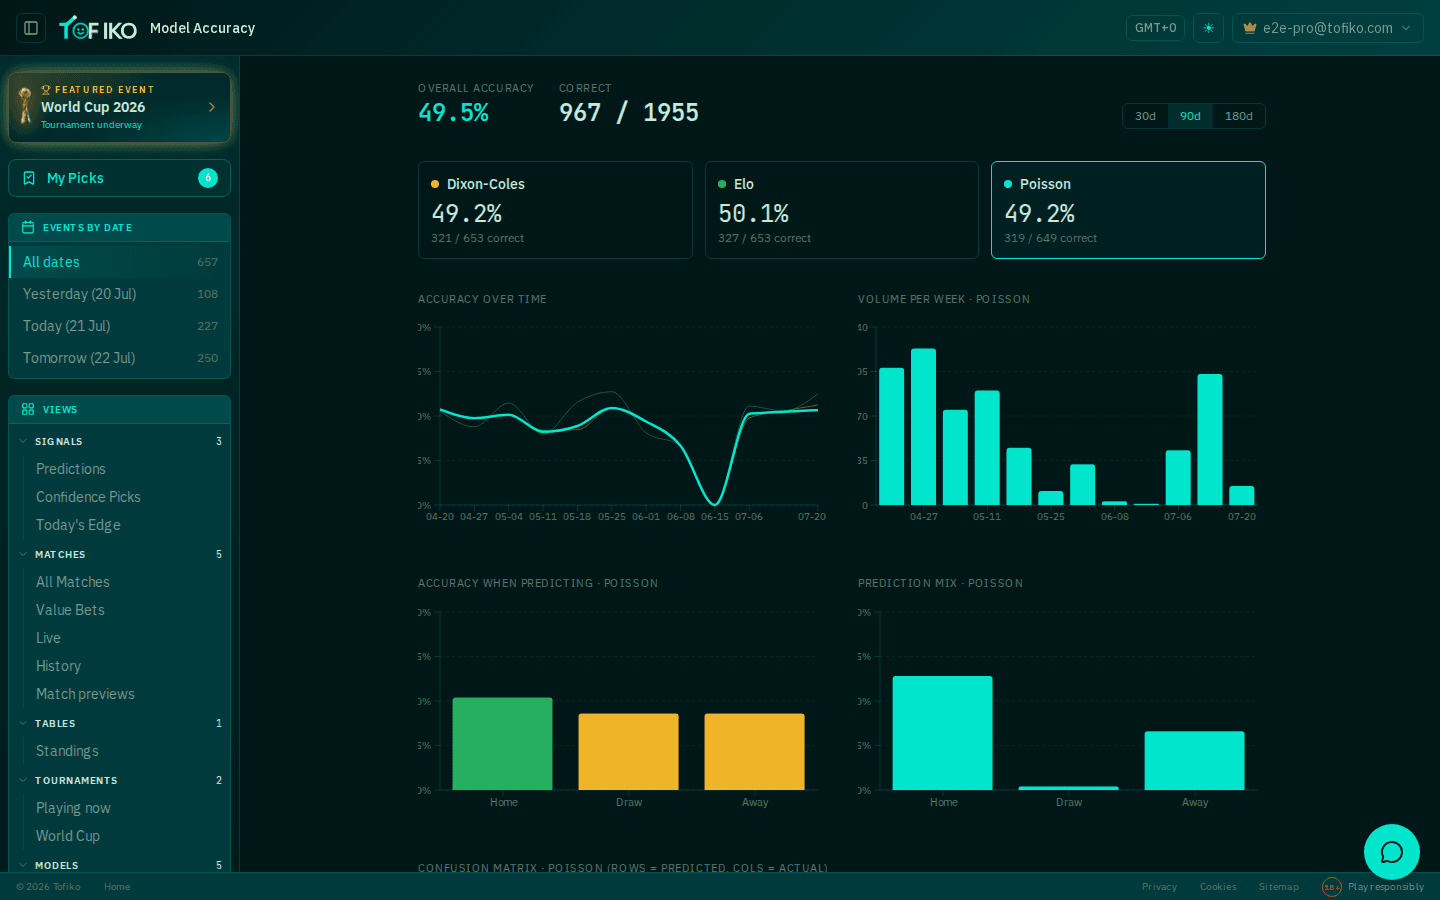Select the 30d time range
The width and height of the screenshot is (1440, 900).
[x=1145, y=116]
